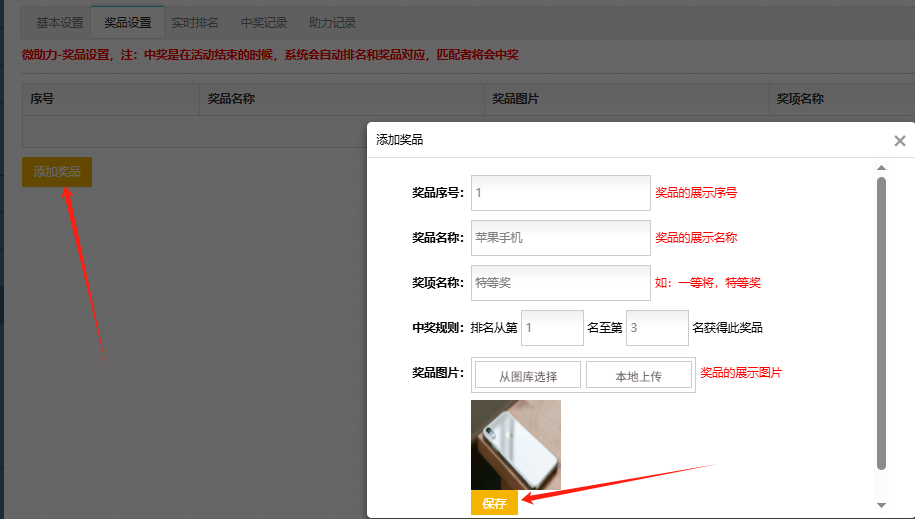Click the uploaded phone prize thumbnail
Image resolution: width=915 pixels, height=519 pixels.
pos(516,445)
